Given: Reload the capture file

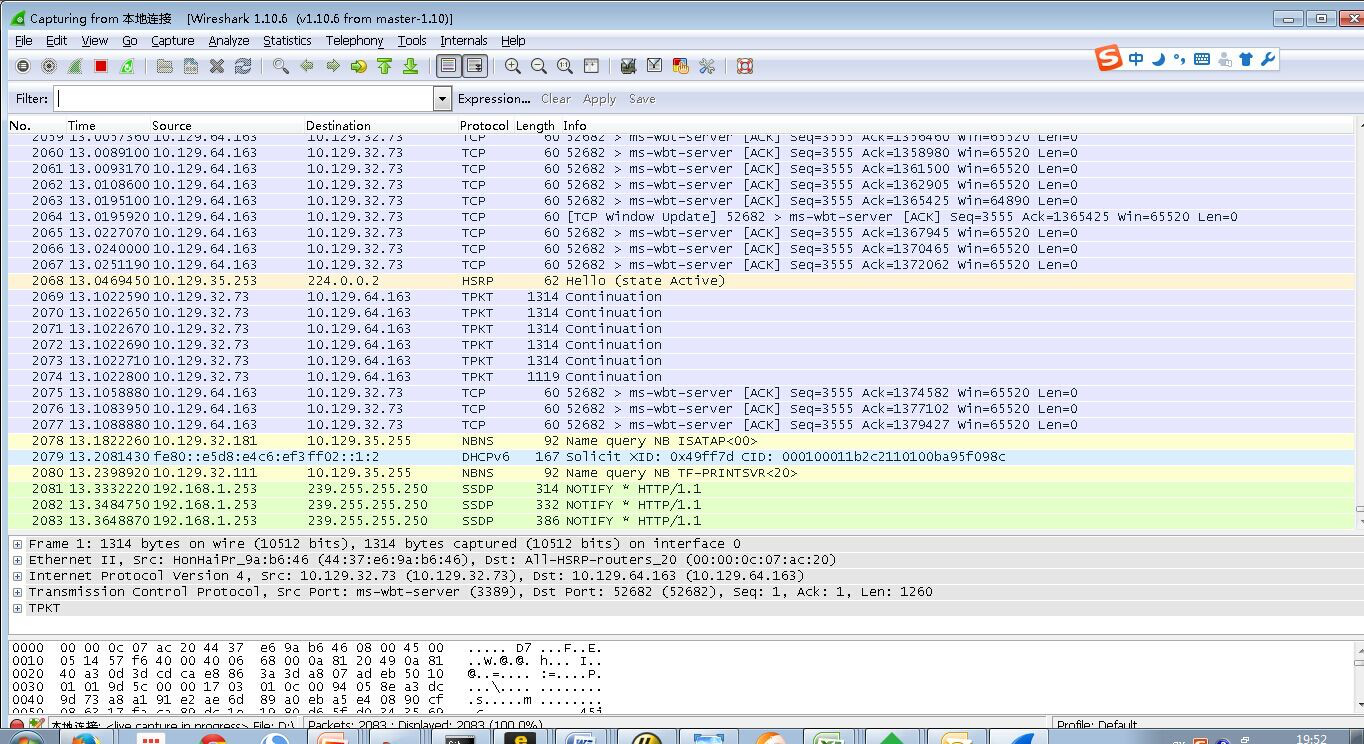Looking at the screenshot, I should click(x=242, y=66).
